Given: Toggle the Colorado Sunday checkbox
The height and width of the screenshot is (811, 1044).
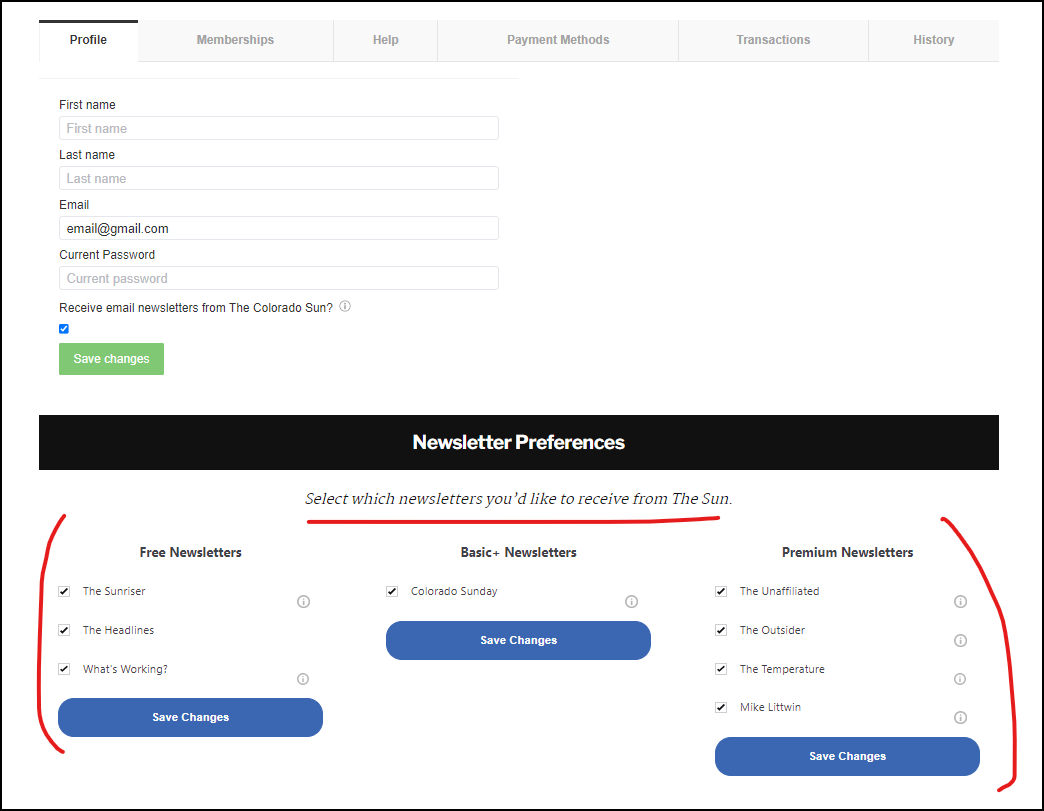Looking at the screenshot, I should pos(392,591).
